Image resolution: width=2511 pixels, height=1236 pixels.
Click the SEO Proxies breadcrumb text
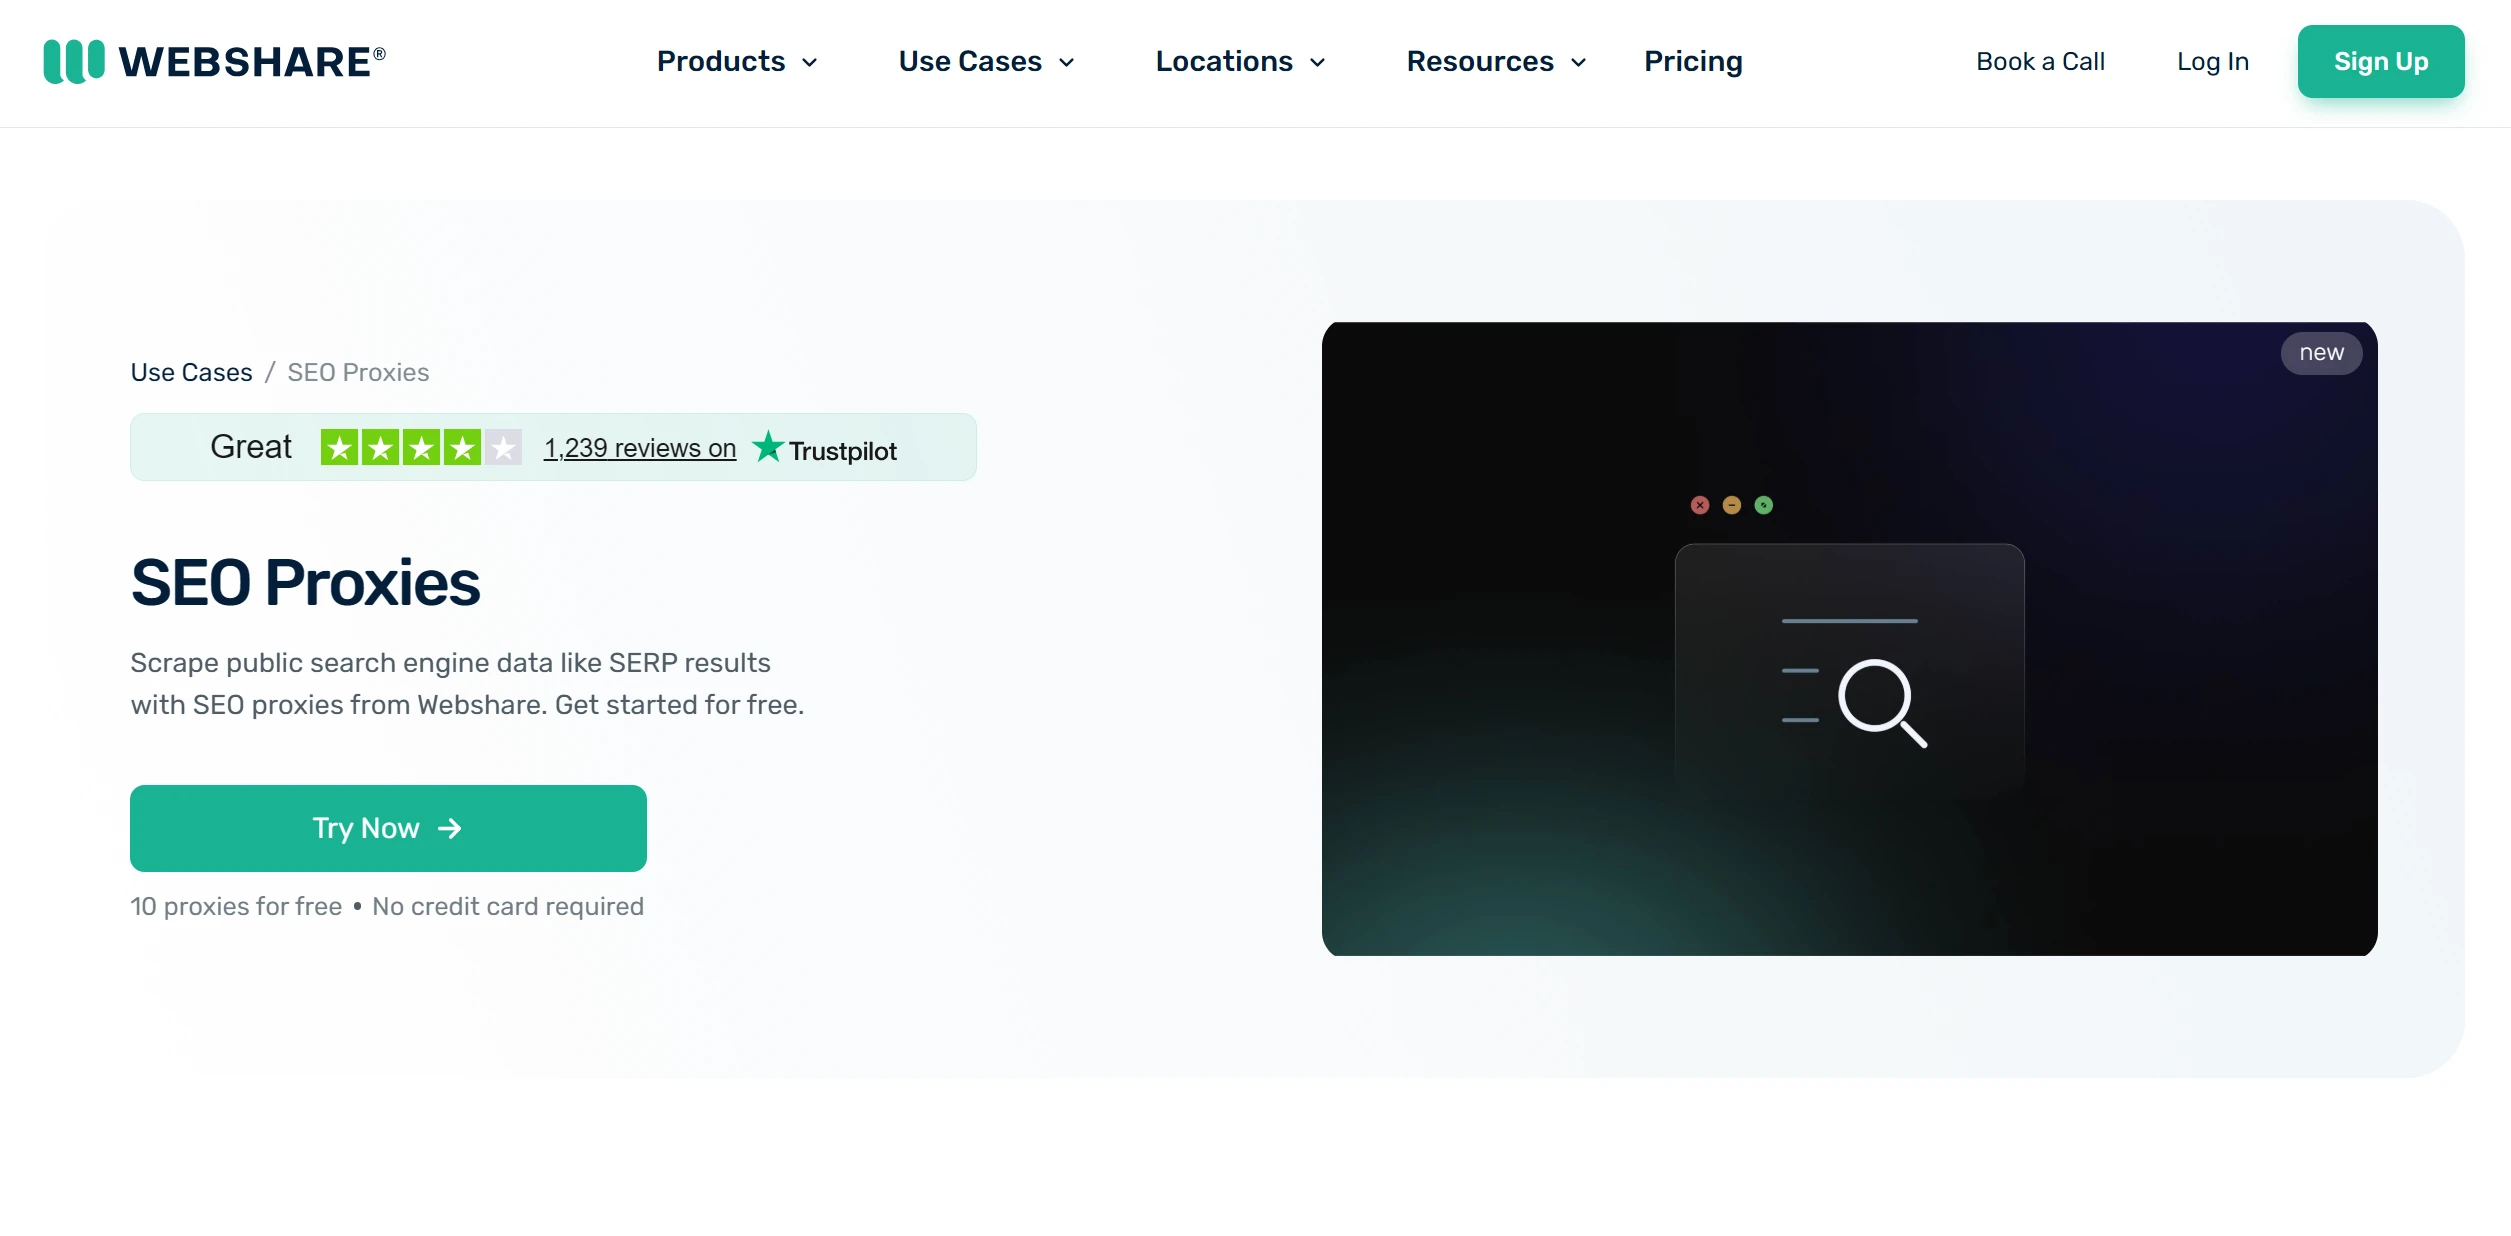pos(358,372)
